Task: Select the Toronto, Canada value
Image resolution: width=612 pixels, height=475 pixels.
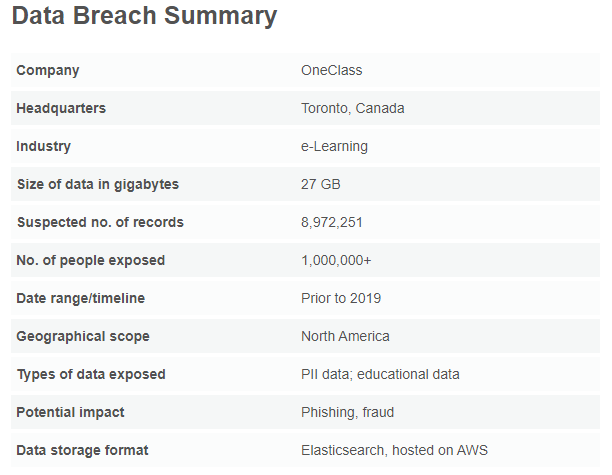Action: pyautogui.click(x=352, y=108)
